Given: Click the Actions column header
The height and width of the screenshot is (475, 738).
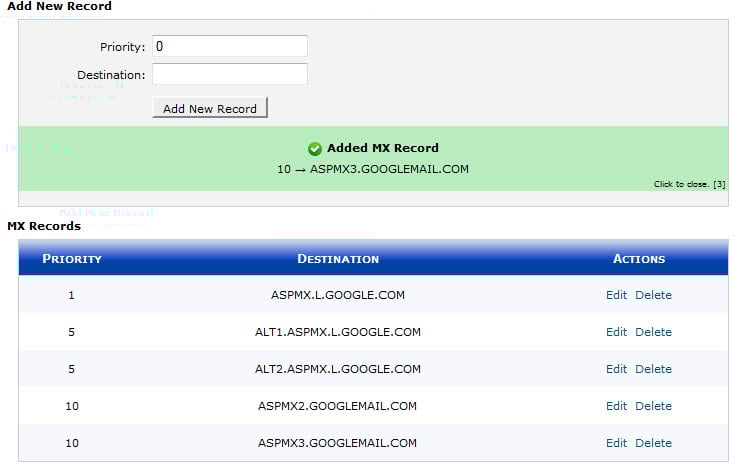Looking at the screenshot, I should click(639, 258).
